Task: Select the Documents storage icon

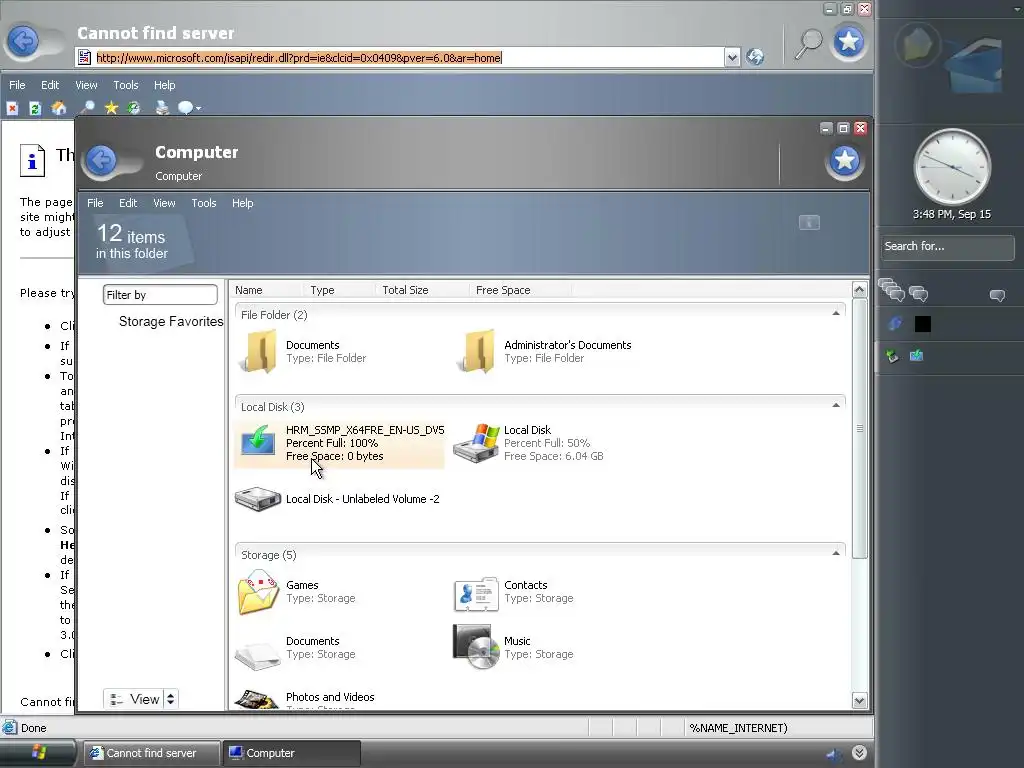Action: tap(258, 655)
